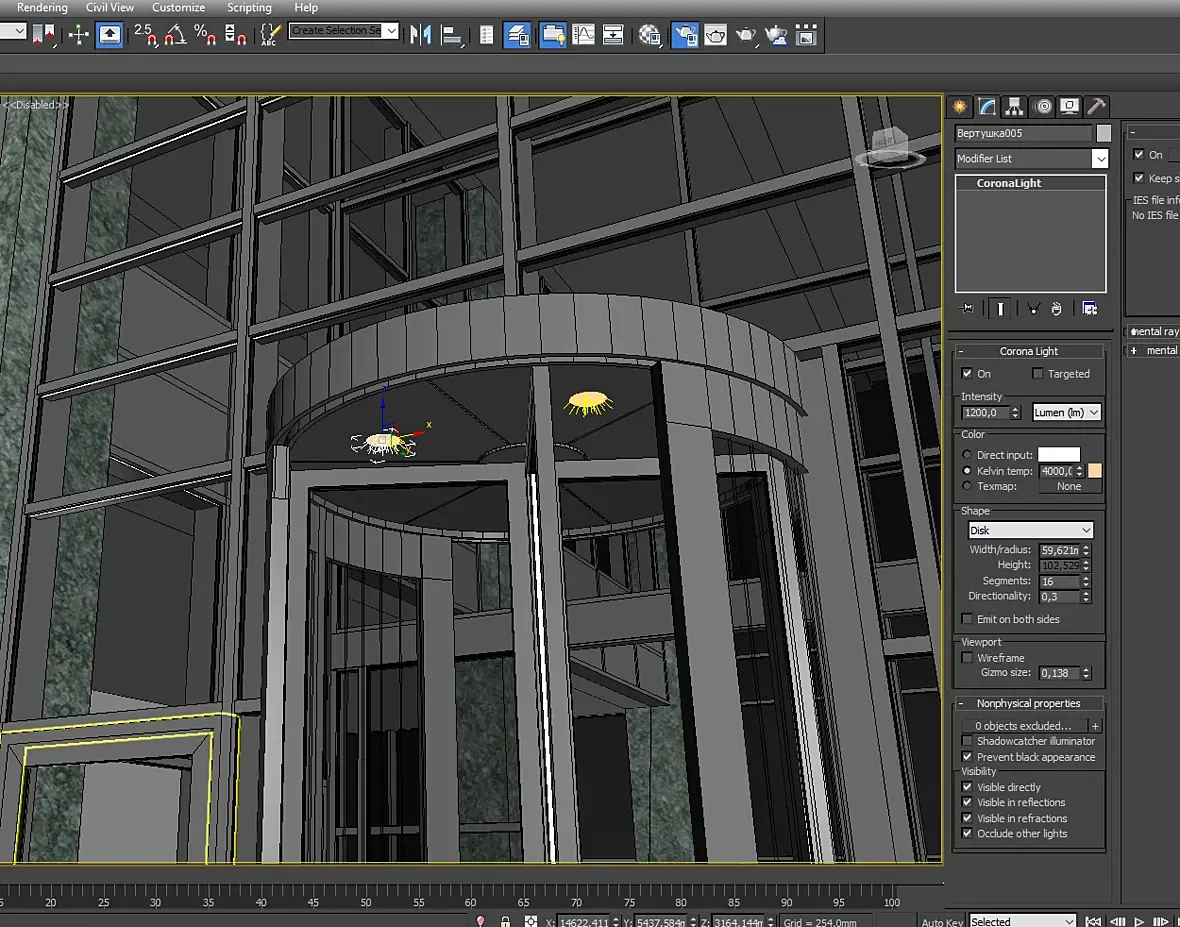Open the Scripting menu
The height and width of the screenshot is (927, 1180).
click(x=249, y=8)
